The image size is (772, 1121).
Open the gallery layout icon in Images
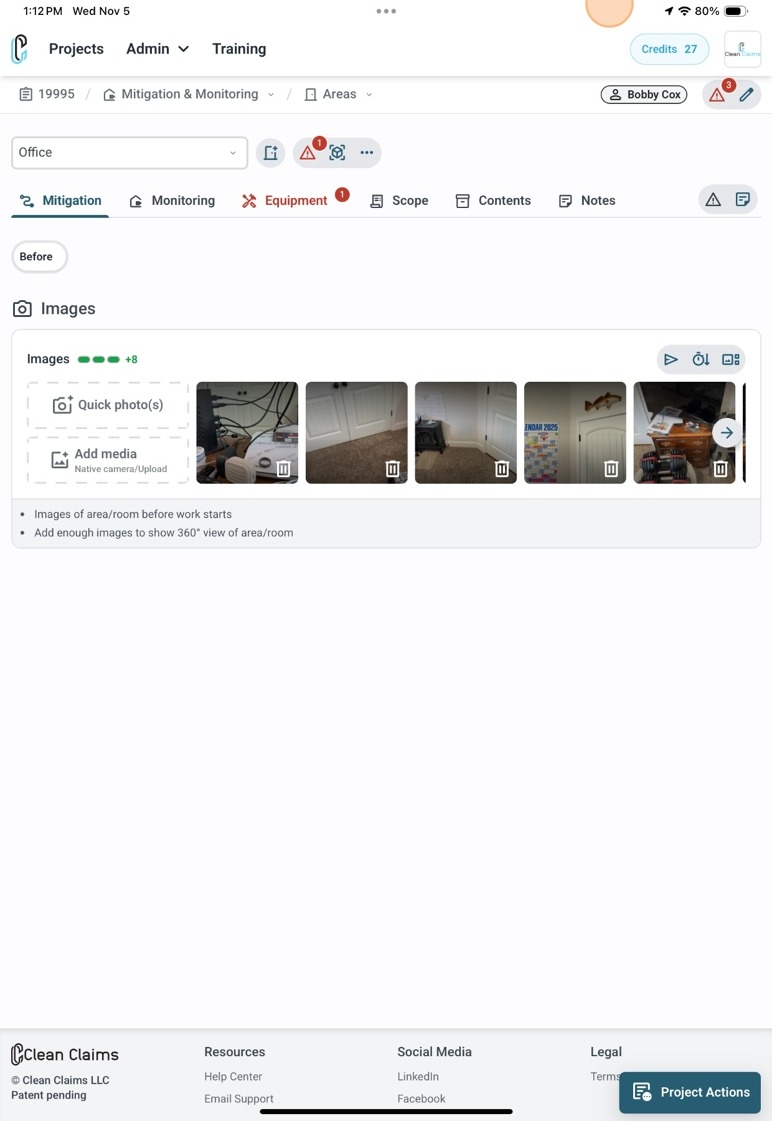pyautogui.click(x=731, y=360)
